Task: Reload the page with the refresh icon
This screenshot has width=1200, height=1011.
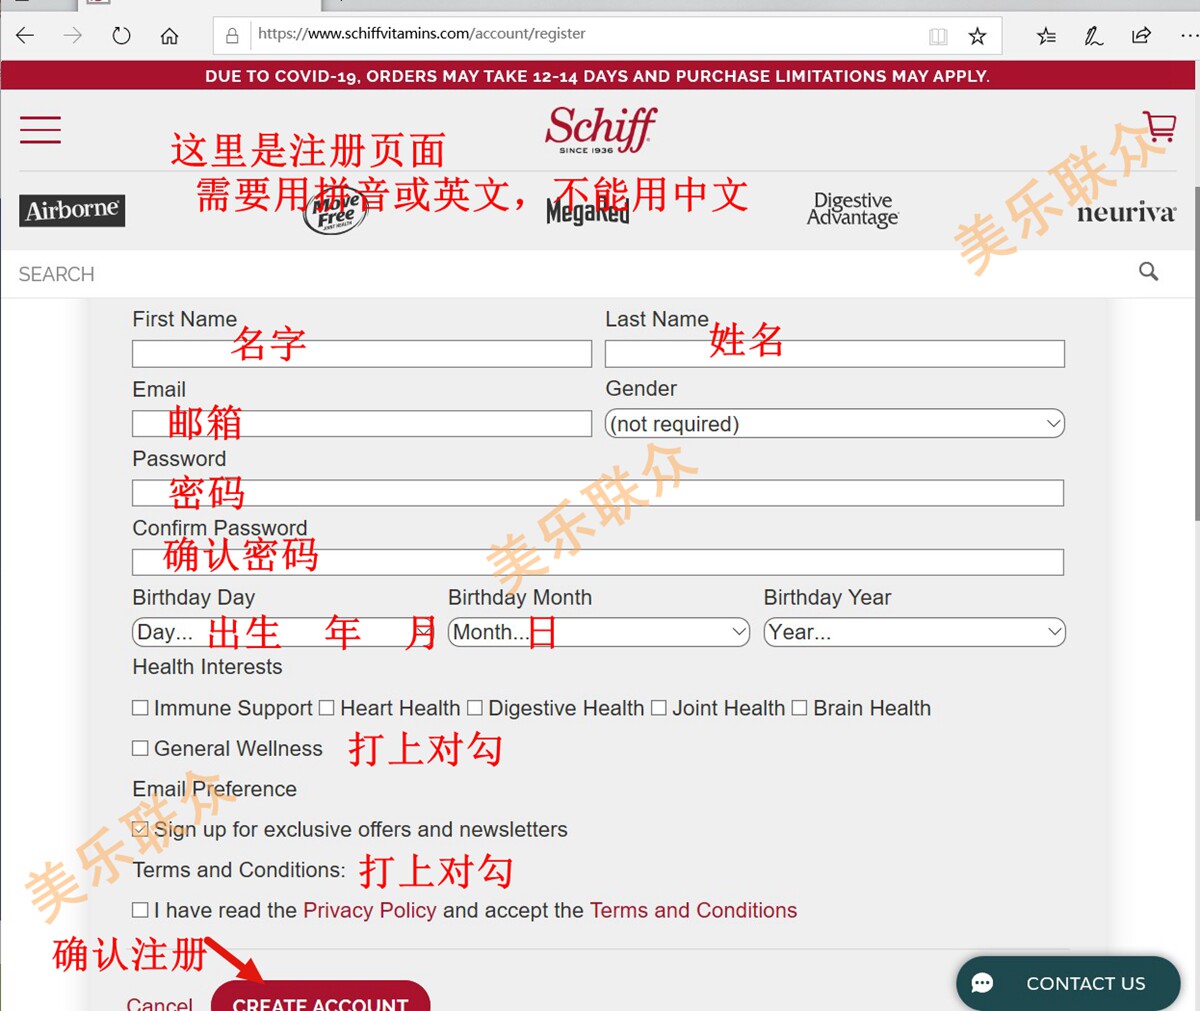Action: coord(121,36)
